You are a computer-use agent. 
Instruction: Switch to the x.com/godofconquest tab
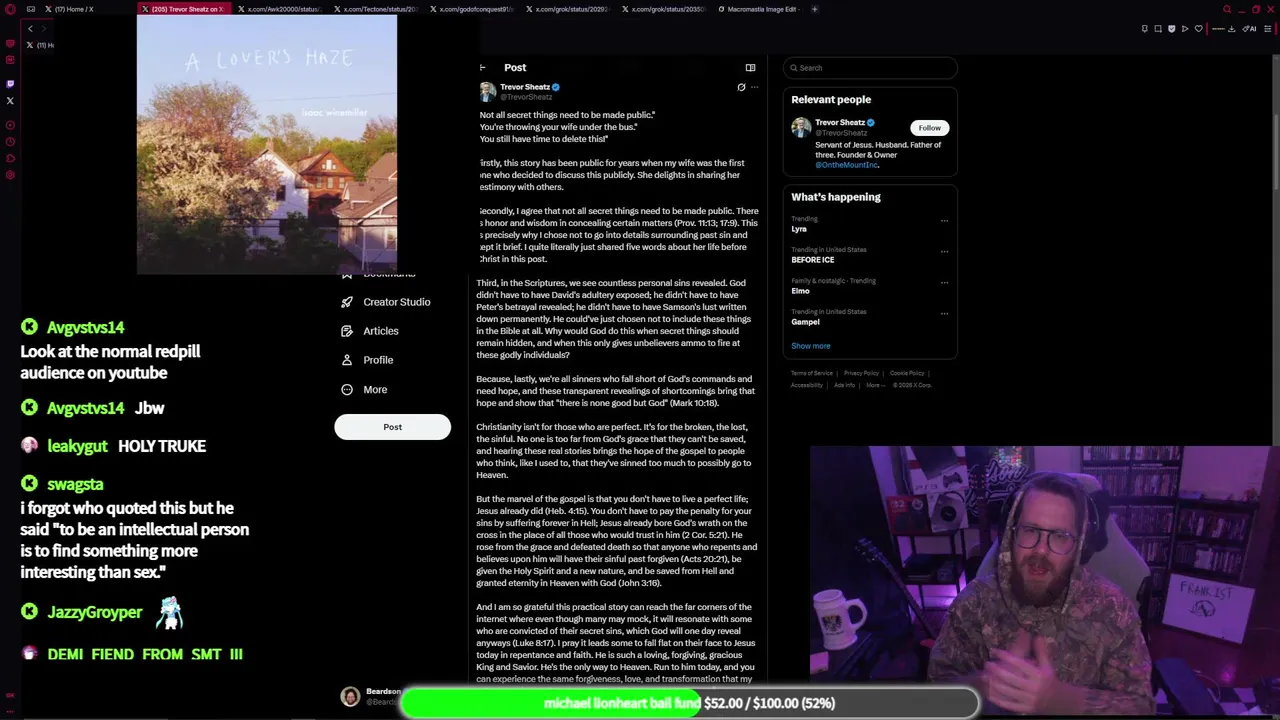coord(470,9)
